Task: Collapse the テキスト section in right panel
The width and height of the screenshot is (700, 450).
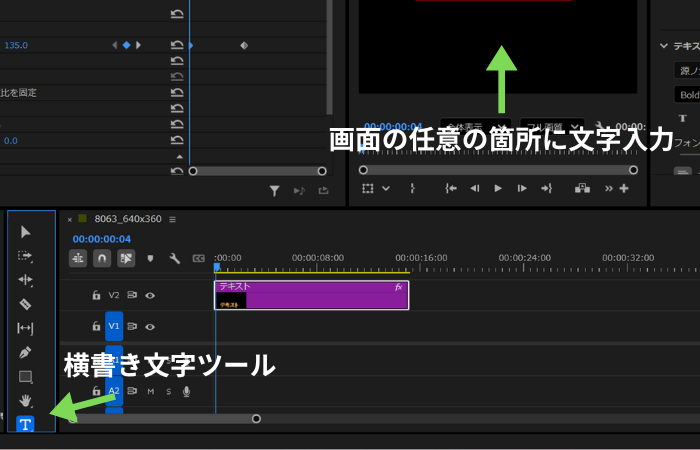Action: (x=664, y=46)
